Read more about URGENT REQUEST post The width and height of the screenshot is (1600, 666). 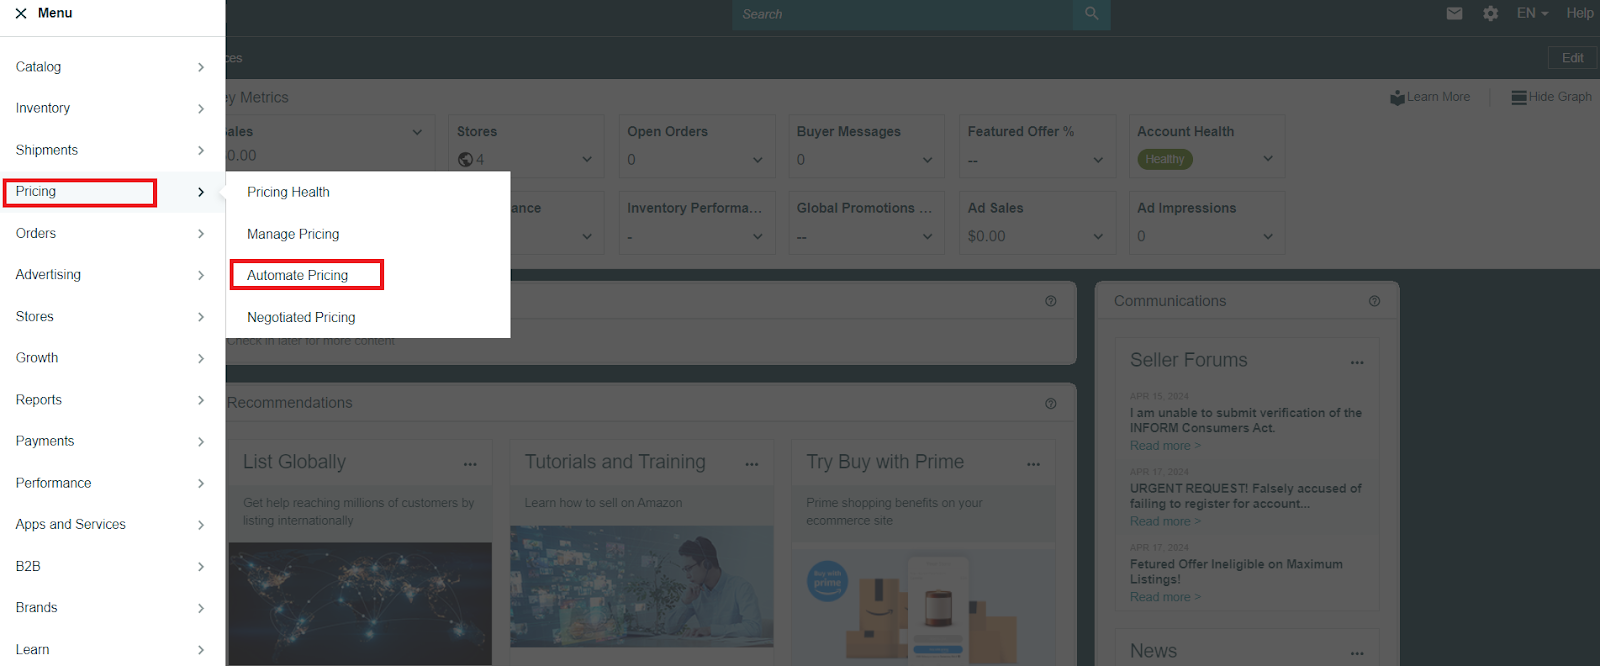[x=1165, y=522]
